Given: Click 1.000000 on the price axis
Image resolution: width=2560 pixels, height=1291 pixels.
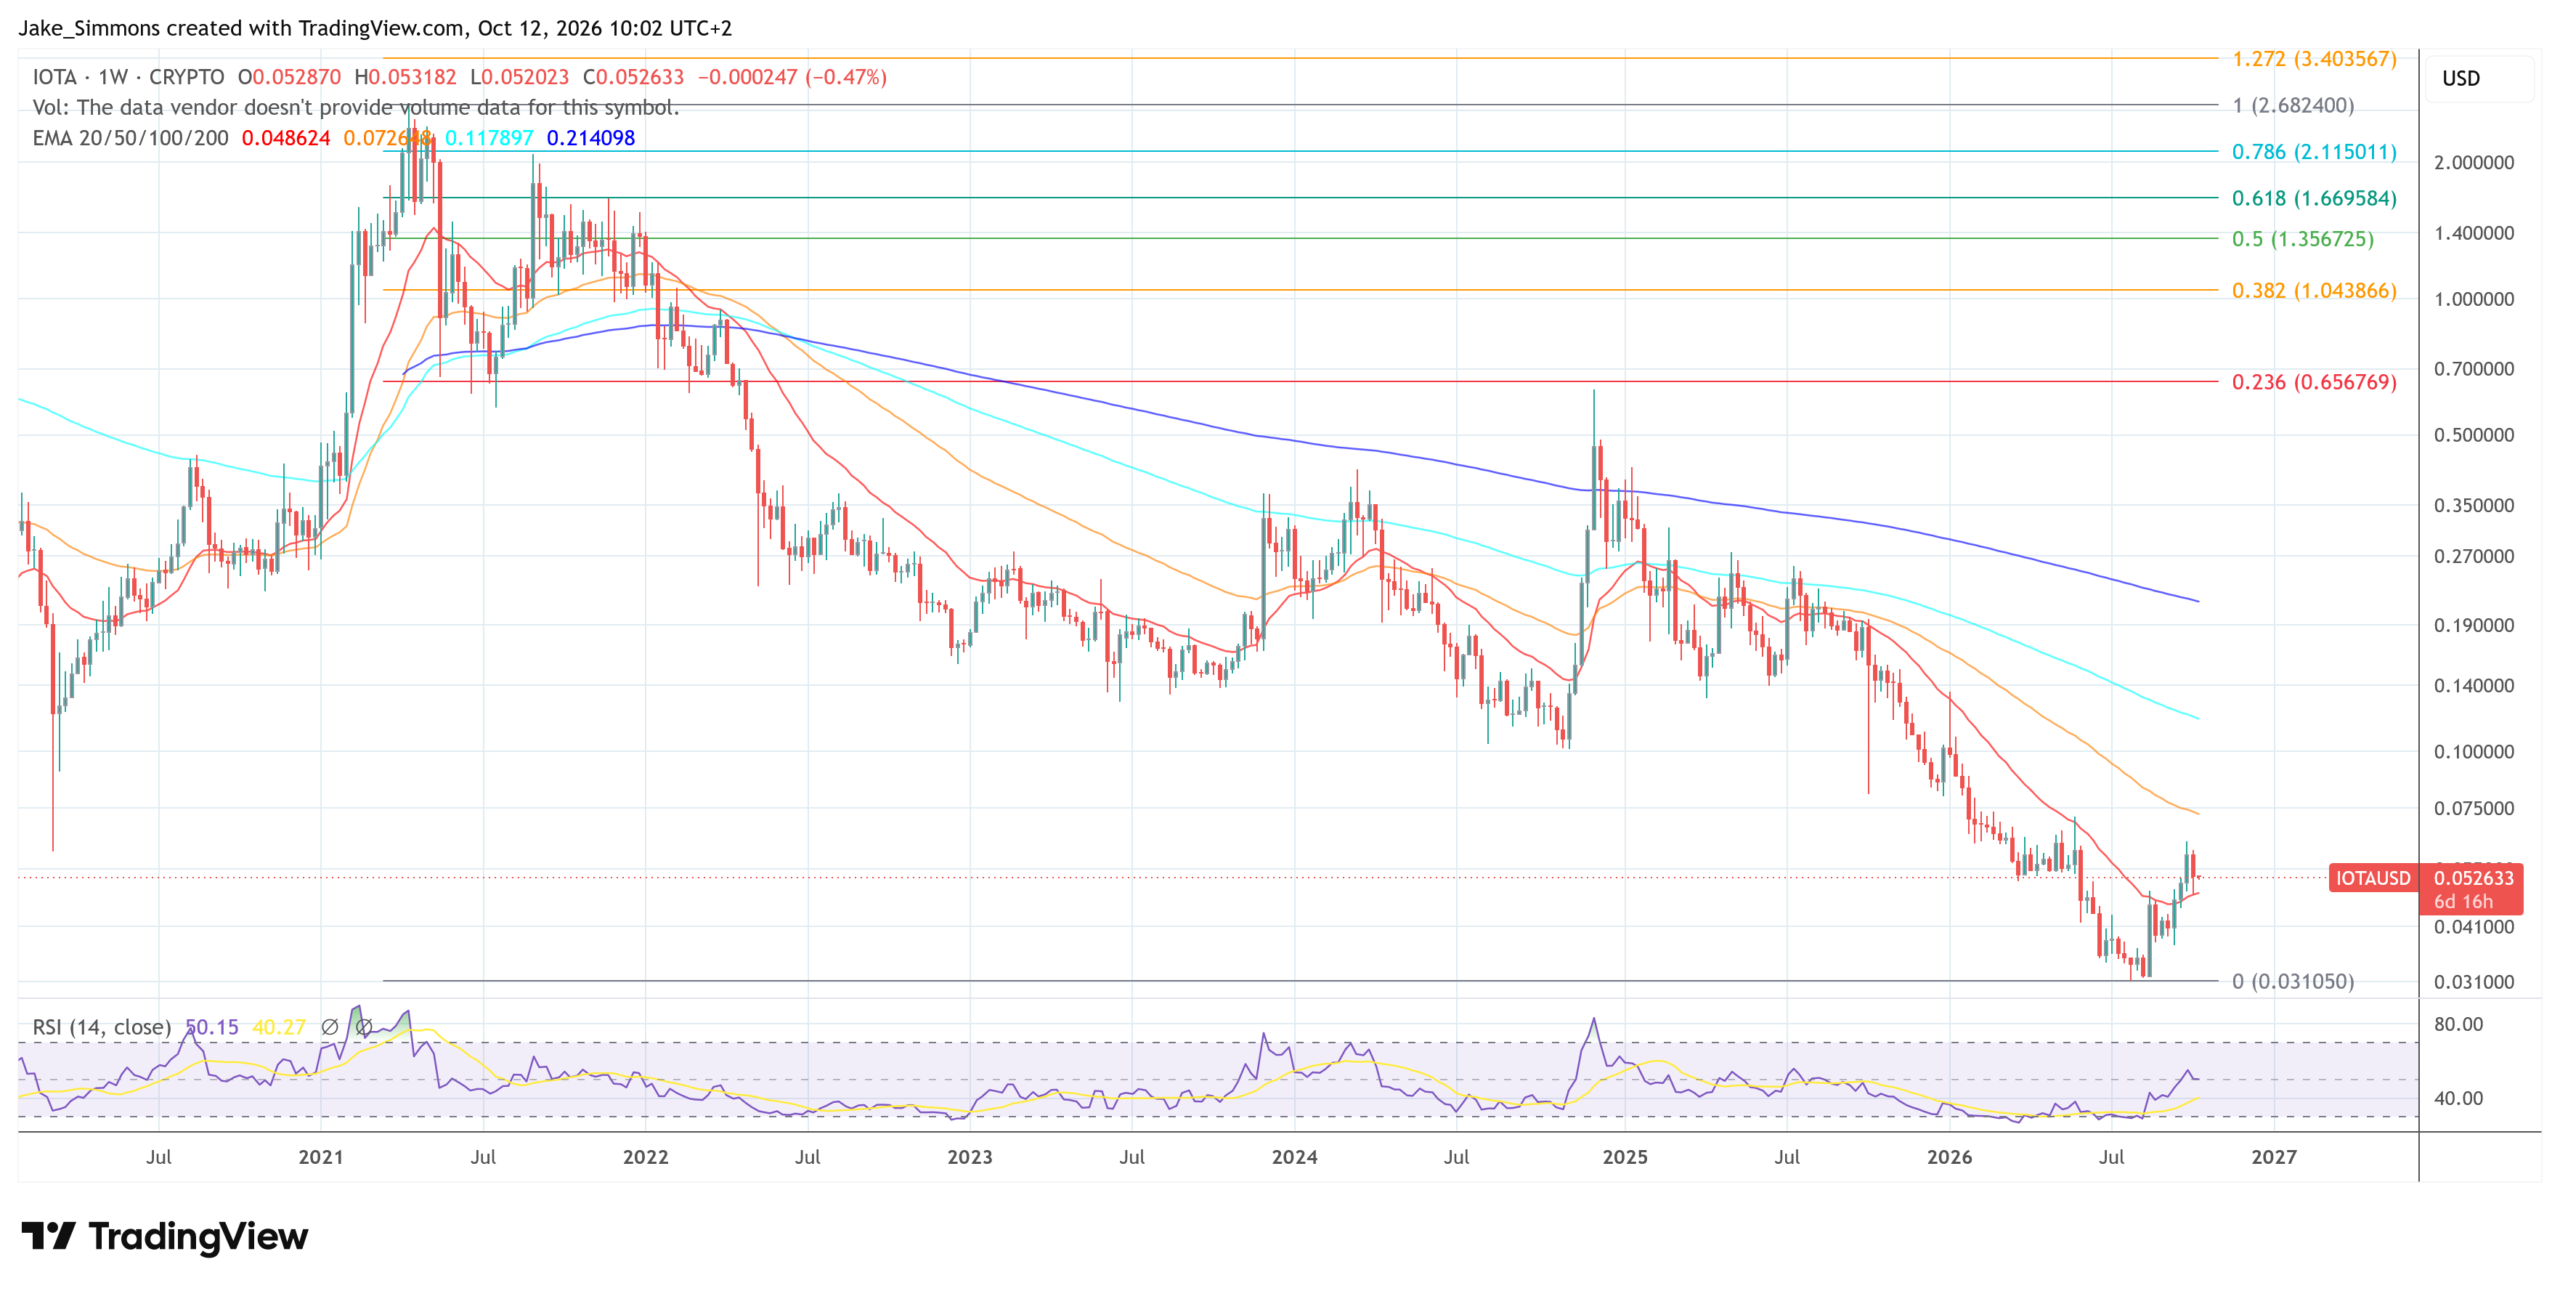Looking at the screenshot, I should coord(2474,299).
